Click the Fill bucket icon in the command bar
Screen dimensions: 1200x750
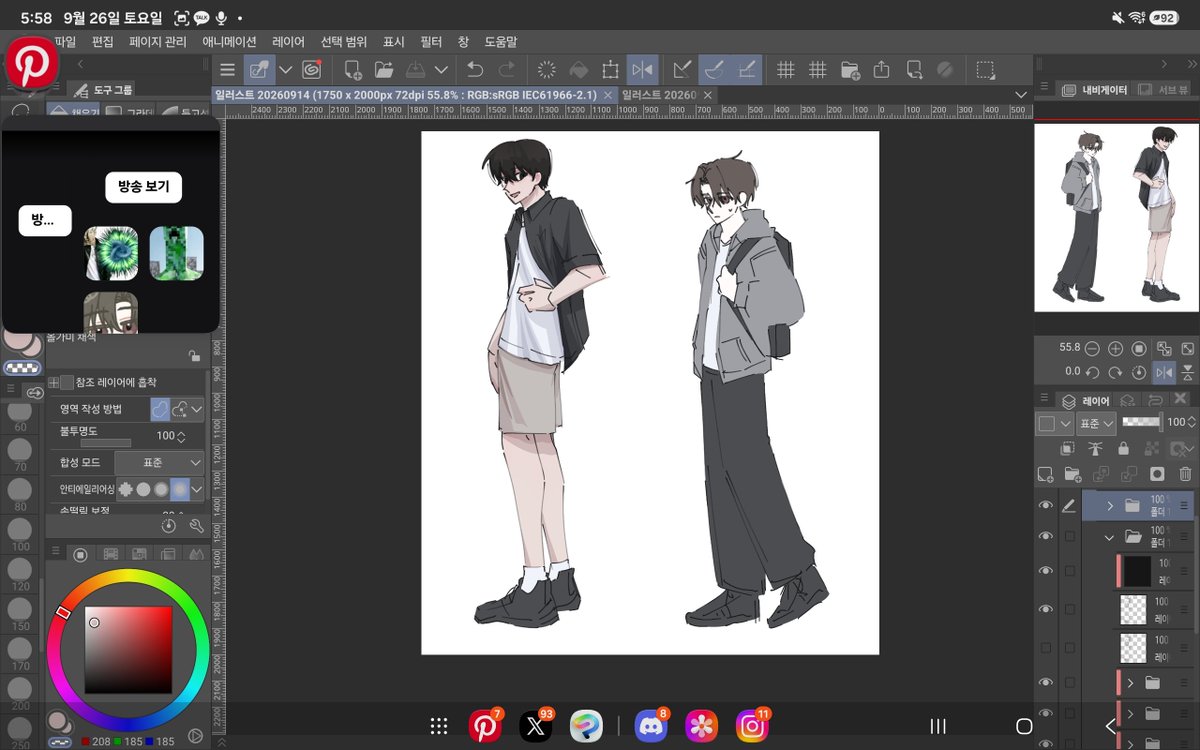578,70
